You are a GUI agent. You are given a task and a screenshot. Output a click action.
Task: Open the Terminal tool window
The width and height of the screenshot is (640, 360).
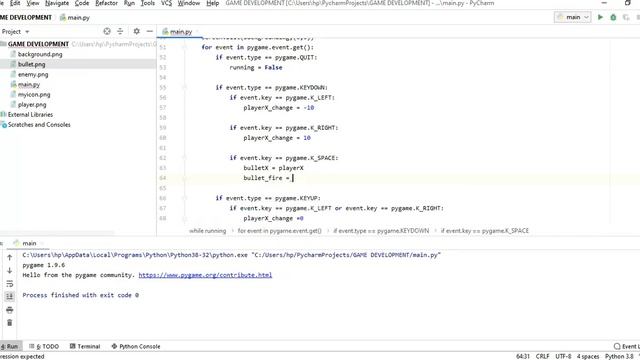click(x=85, y=346)
